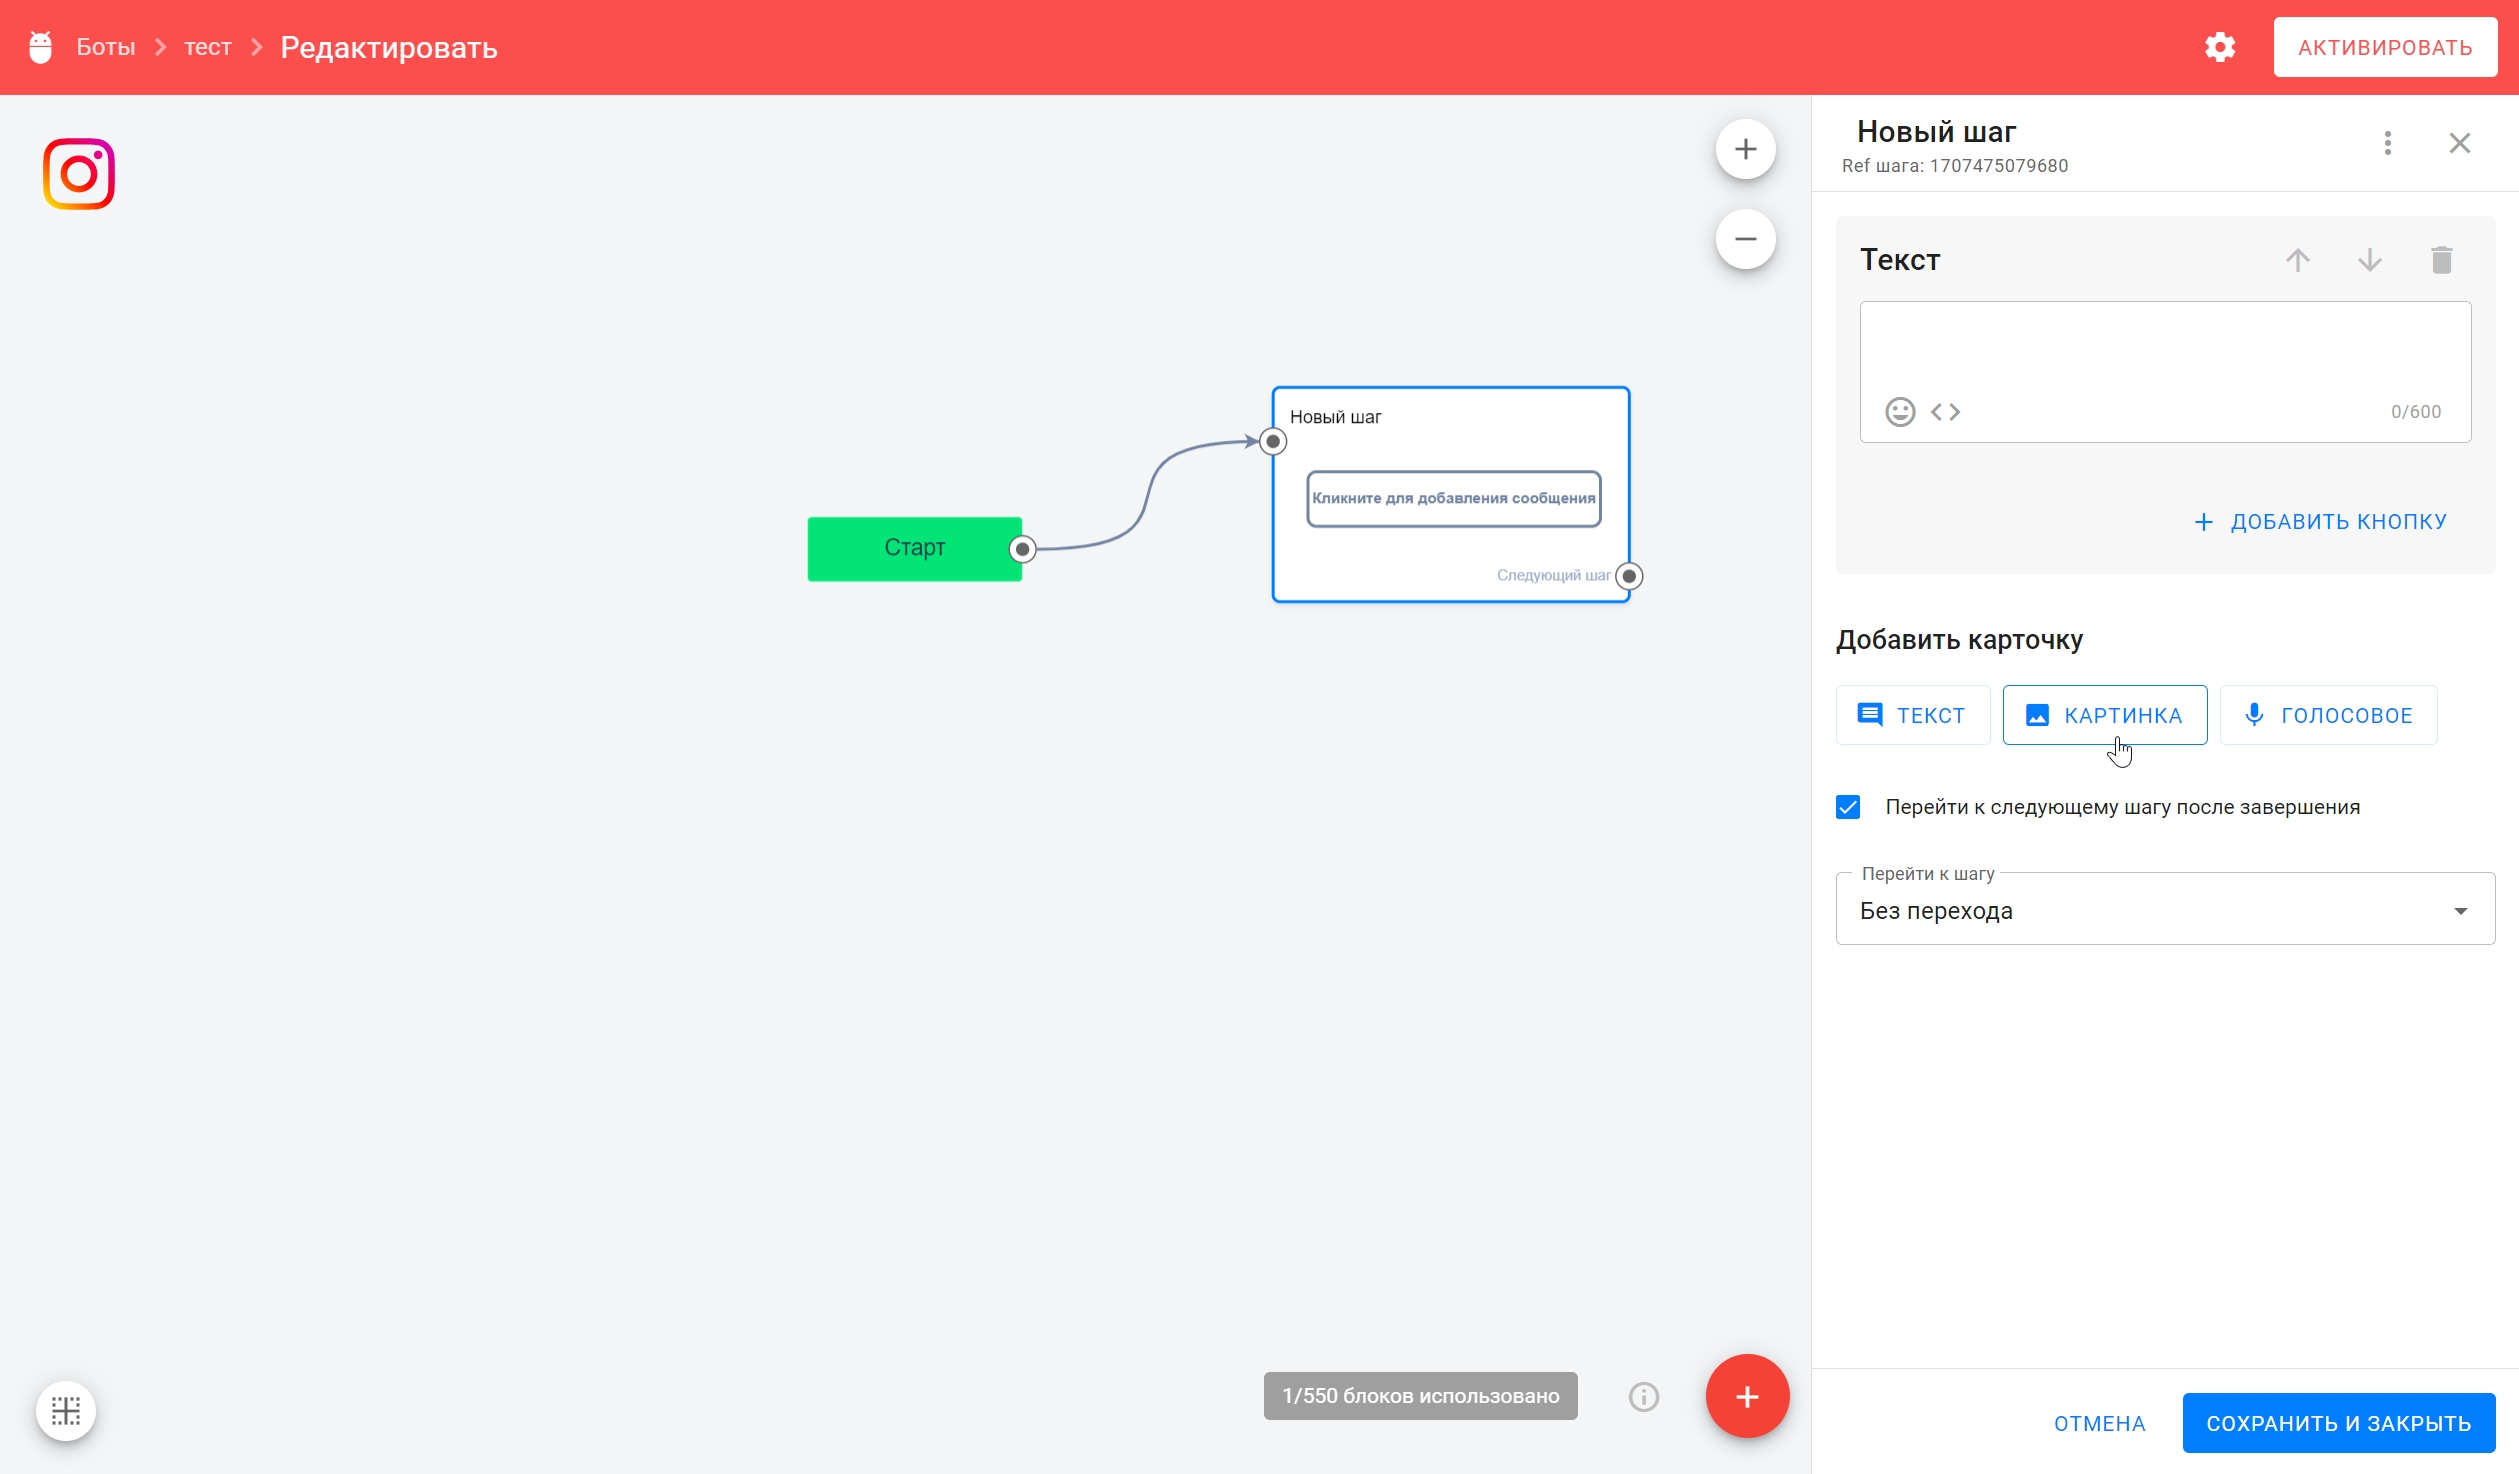Image resolution: width=2519 pixels, height=1474 pixels.
Task: Open step options three-dot menu
Action: (2387, 143)
